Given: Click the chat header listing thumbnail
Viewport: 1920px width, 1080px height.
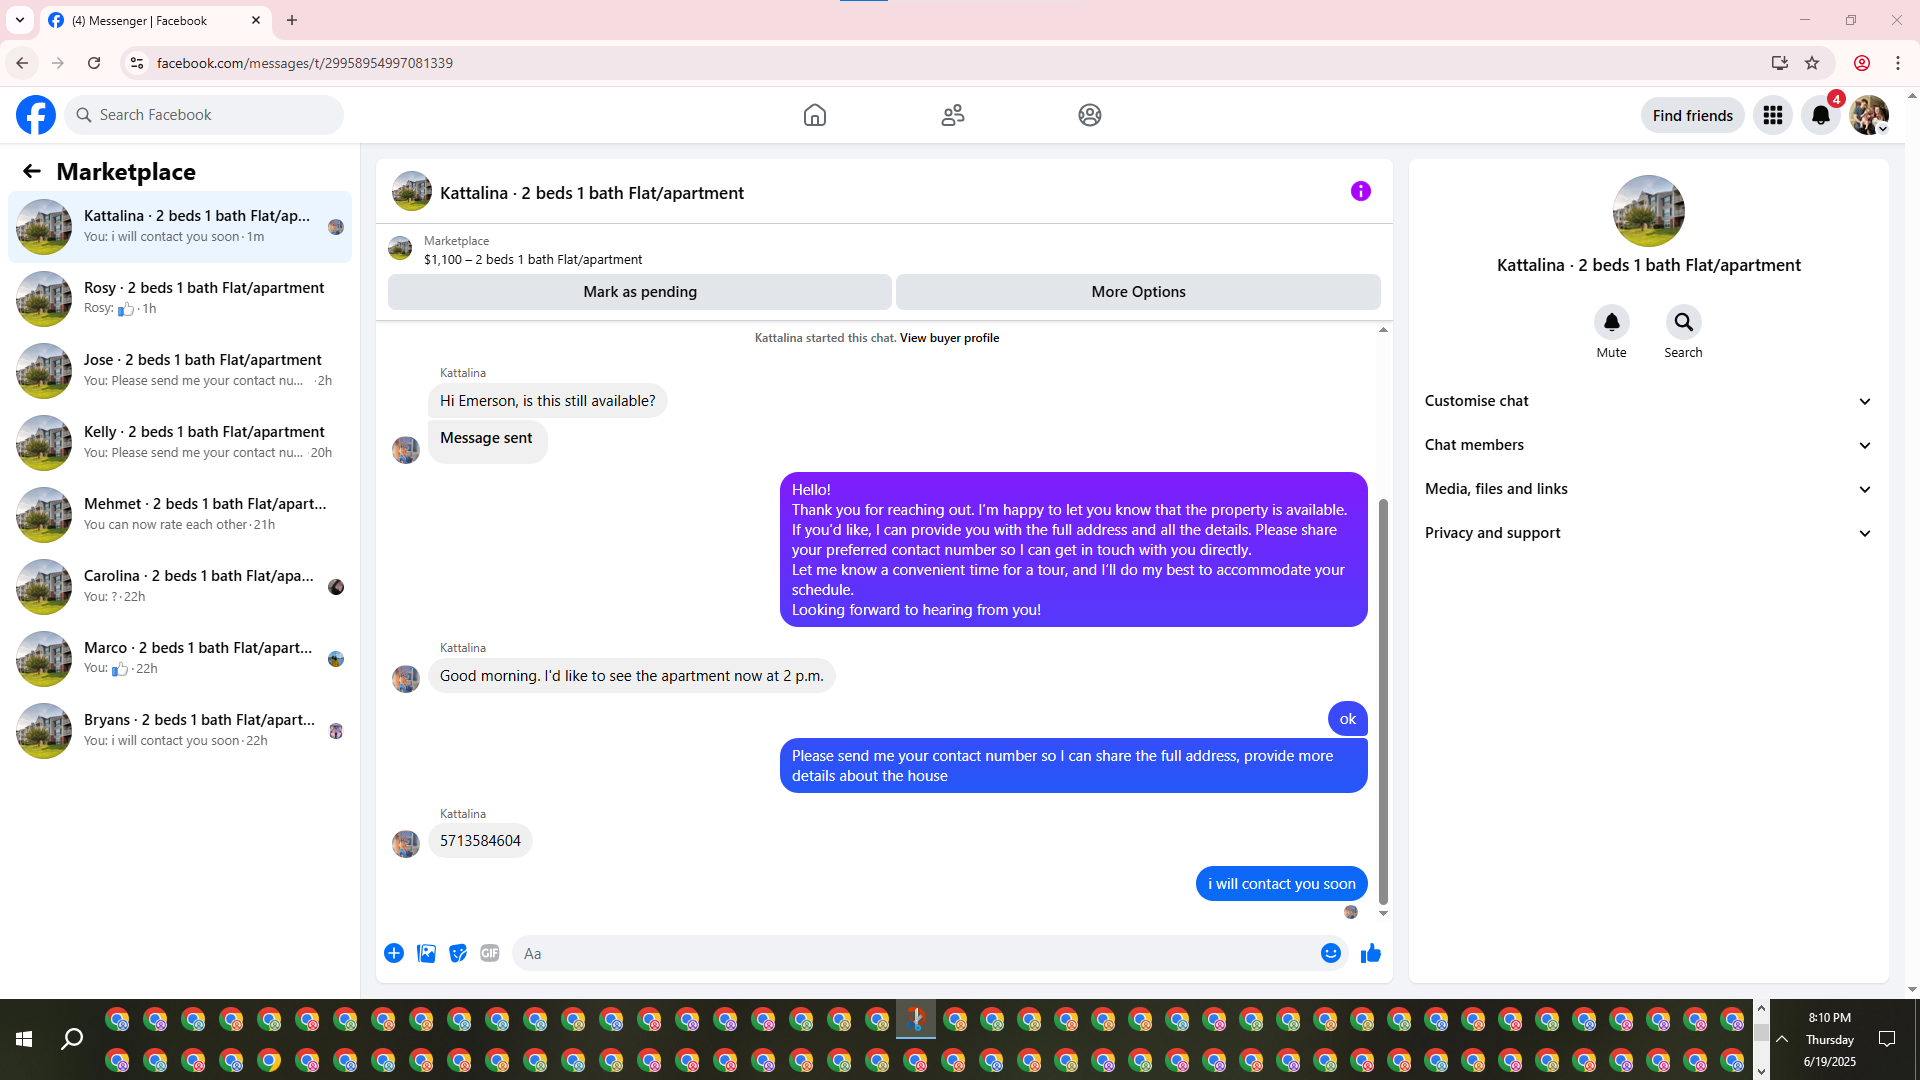Looking at the screenshot, I should pos(412,191).
